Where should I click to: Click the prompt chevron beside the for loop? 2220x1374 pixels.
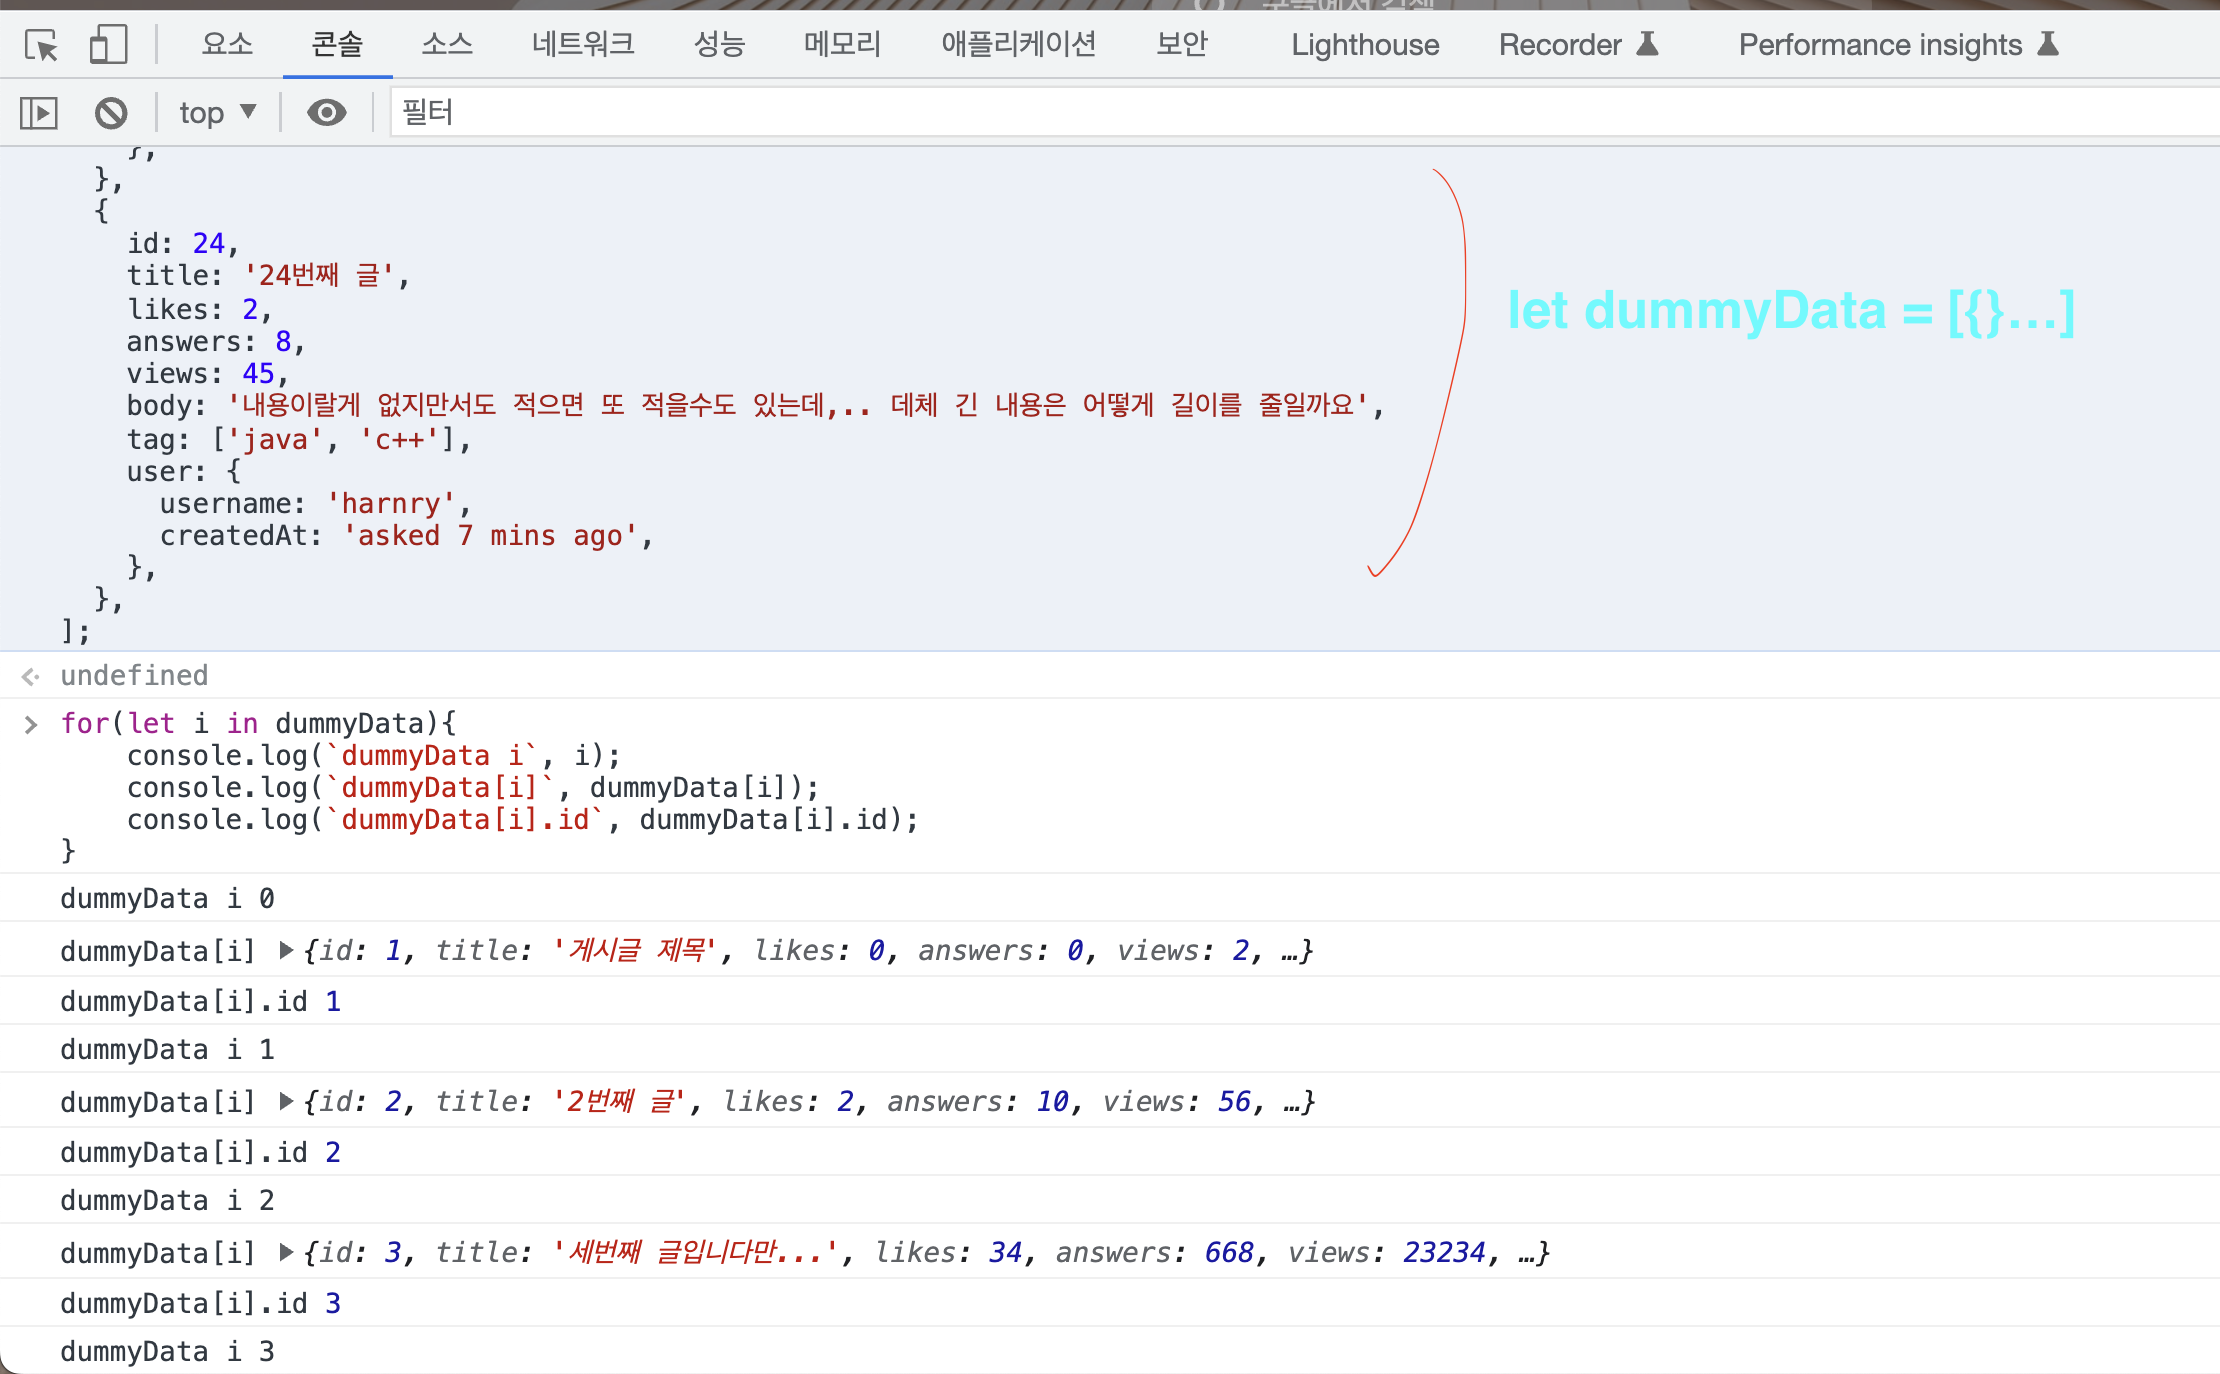(x=31, y=724)
